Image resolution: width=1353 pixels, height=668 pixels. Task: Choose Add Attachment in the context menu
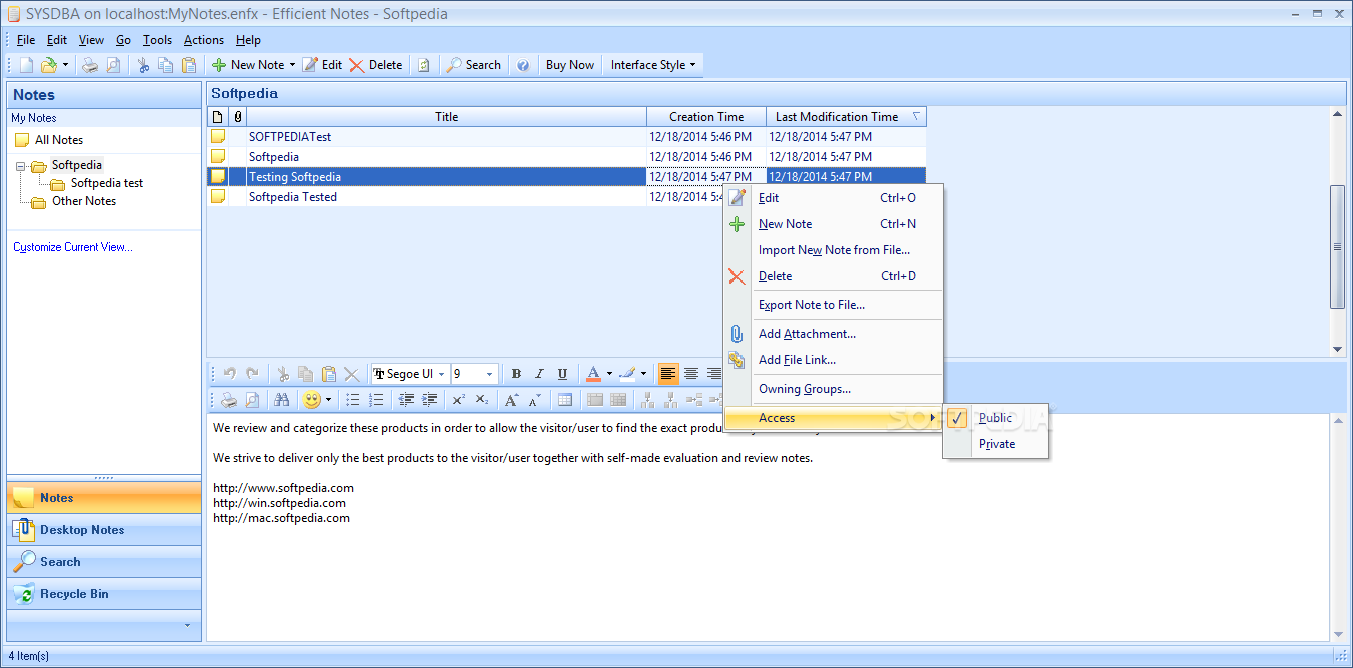pos(807,334)
